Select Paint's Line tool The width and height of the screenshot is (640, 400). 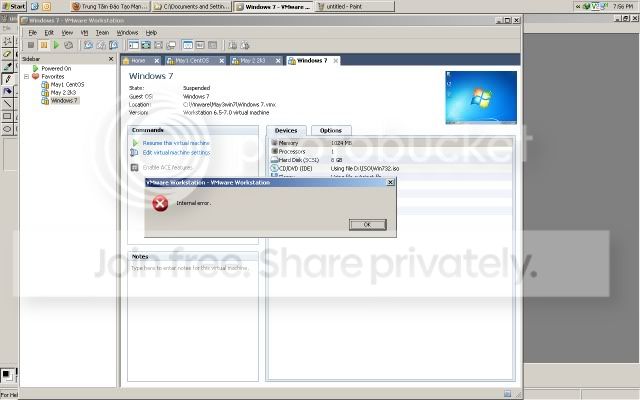[7, 104]
